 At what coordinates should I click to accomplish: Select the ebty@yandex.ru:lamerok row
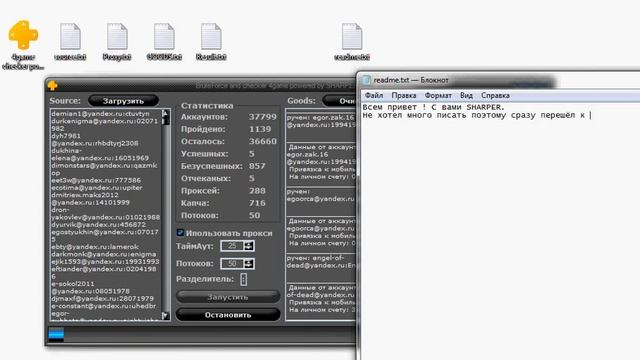point(95,247)
